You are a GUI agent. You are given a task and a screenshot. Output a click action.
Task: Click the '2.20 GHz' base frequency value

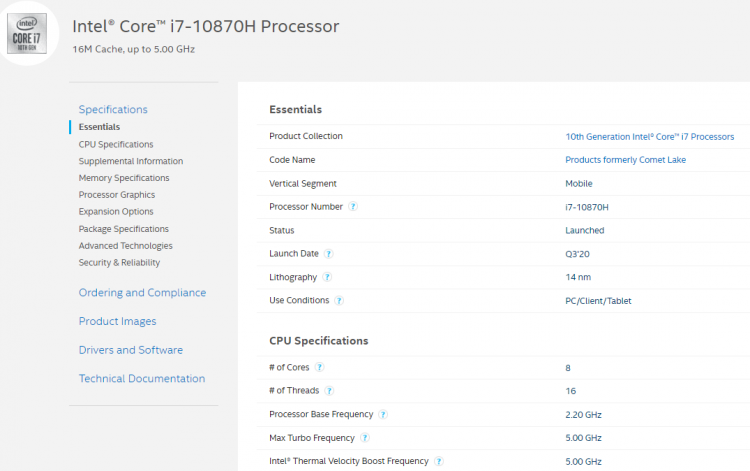(583, 415)
